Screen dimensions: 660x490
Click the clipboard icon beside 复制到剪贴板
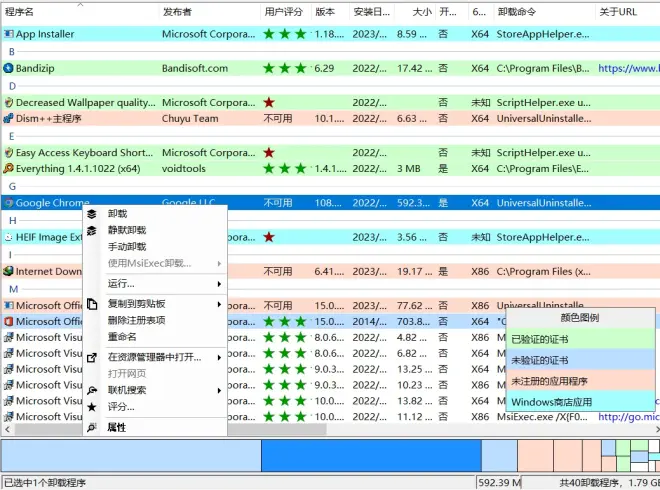pos(92,304)
